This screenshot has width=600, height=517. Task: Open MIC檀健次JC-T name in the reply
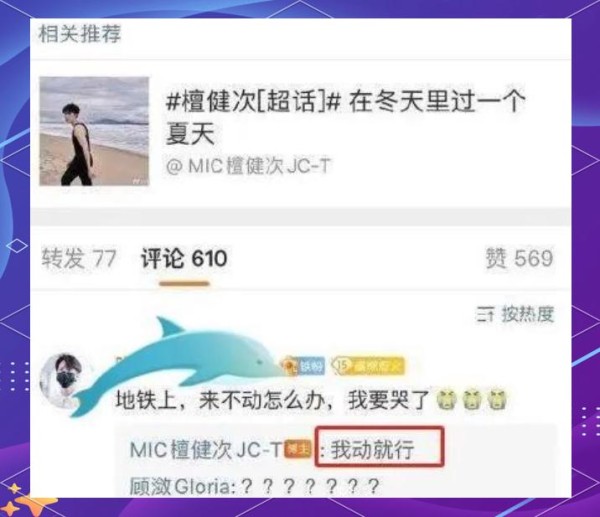[206, 449]
